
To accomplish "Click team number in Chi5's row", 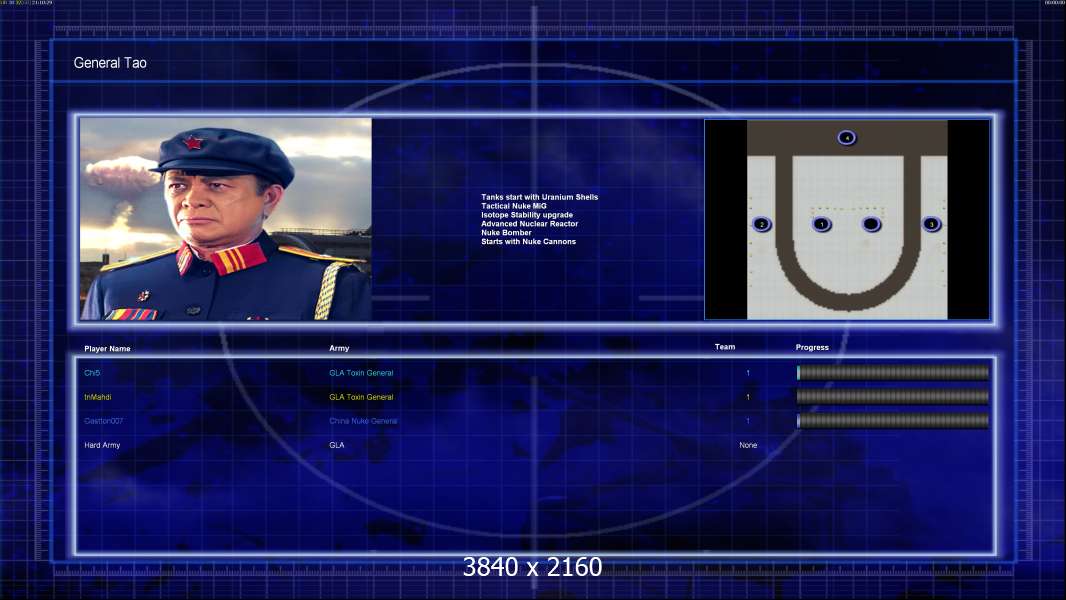I will (x=748, y=373).
